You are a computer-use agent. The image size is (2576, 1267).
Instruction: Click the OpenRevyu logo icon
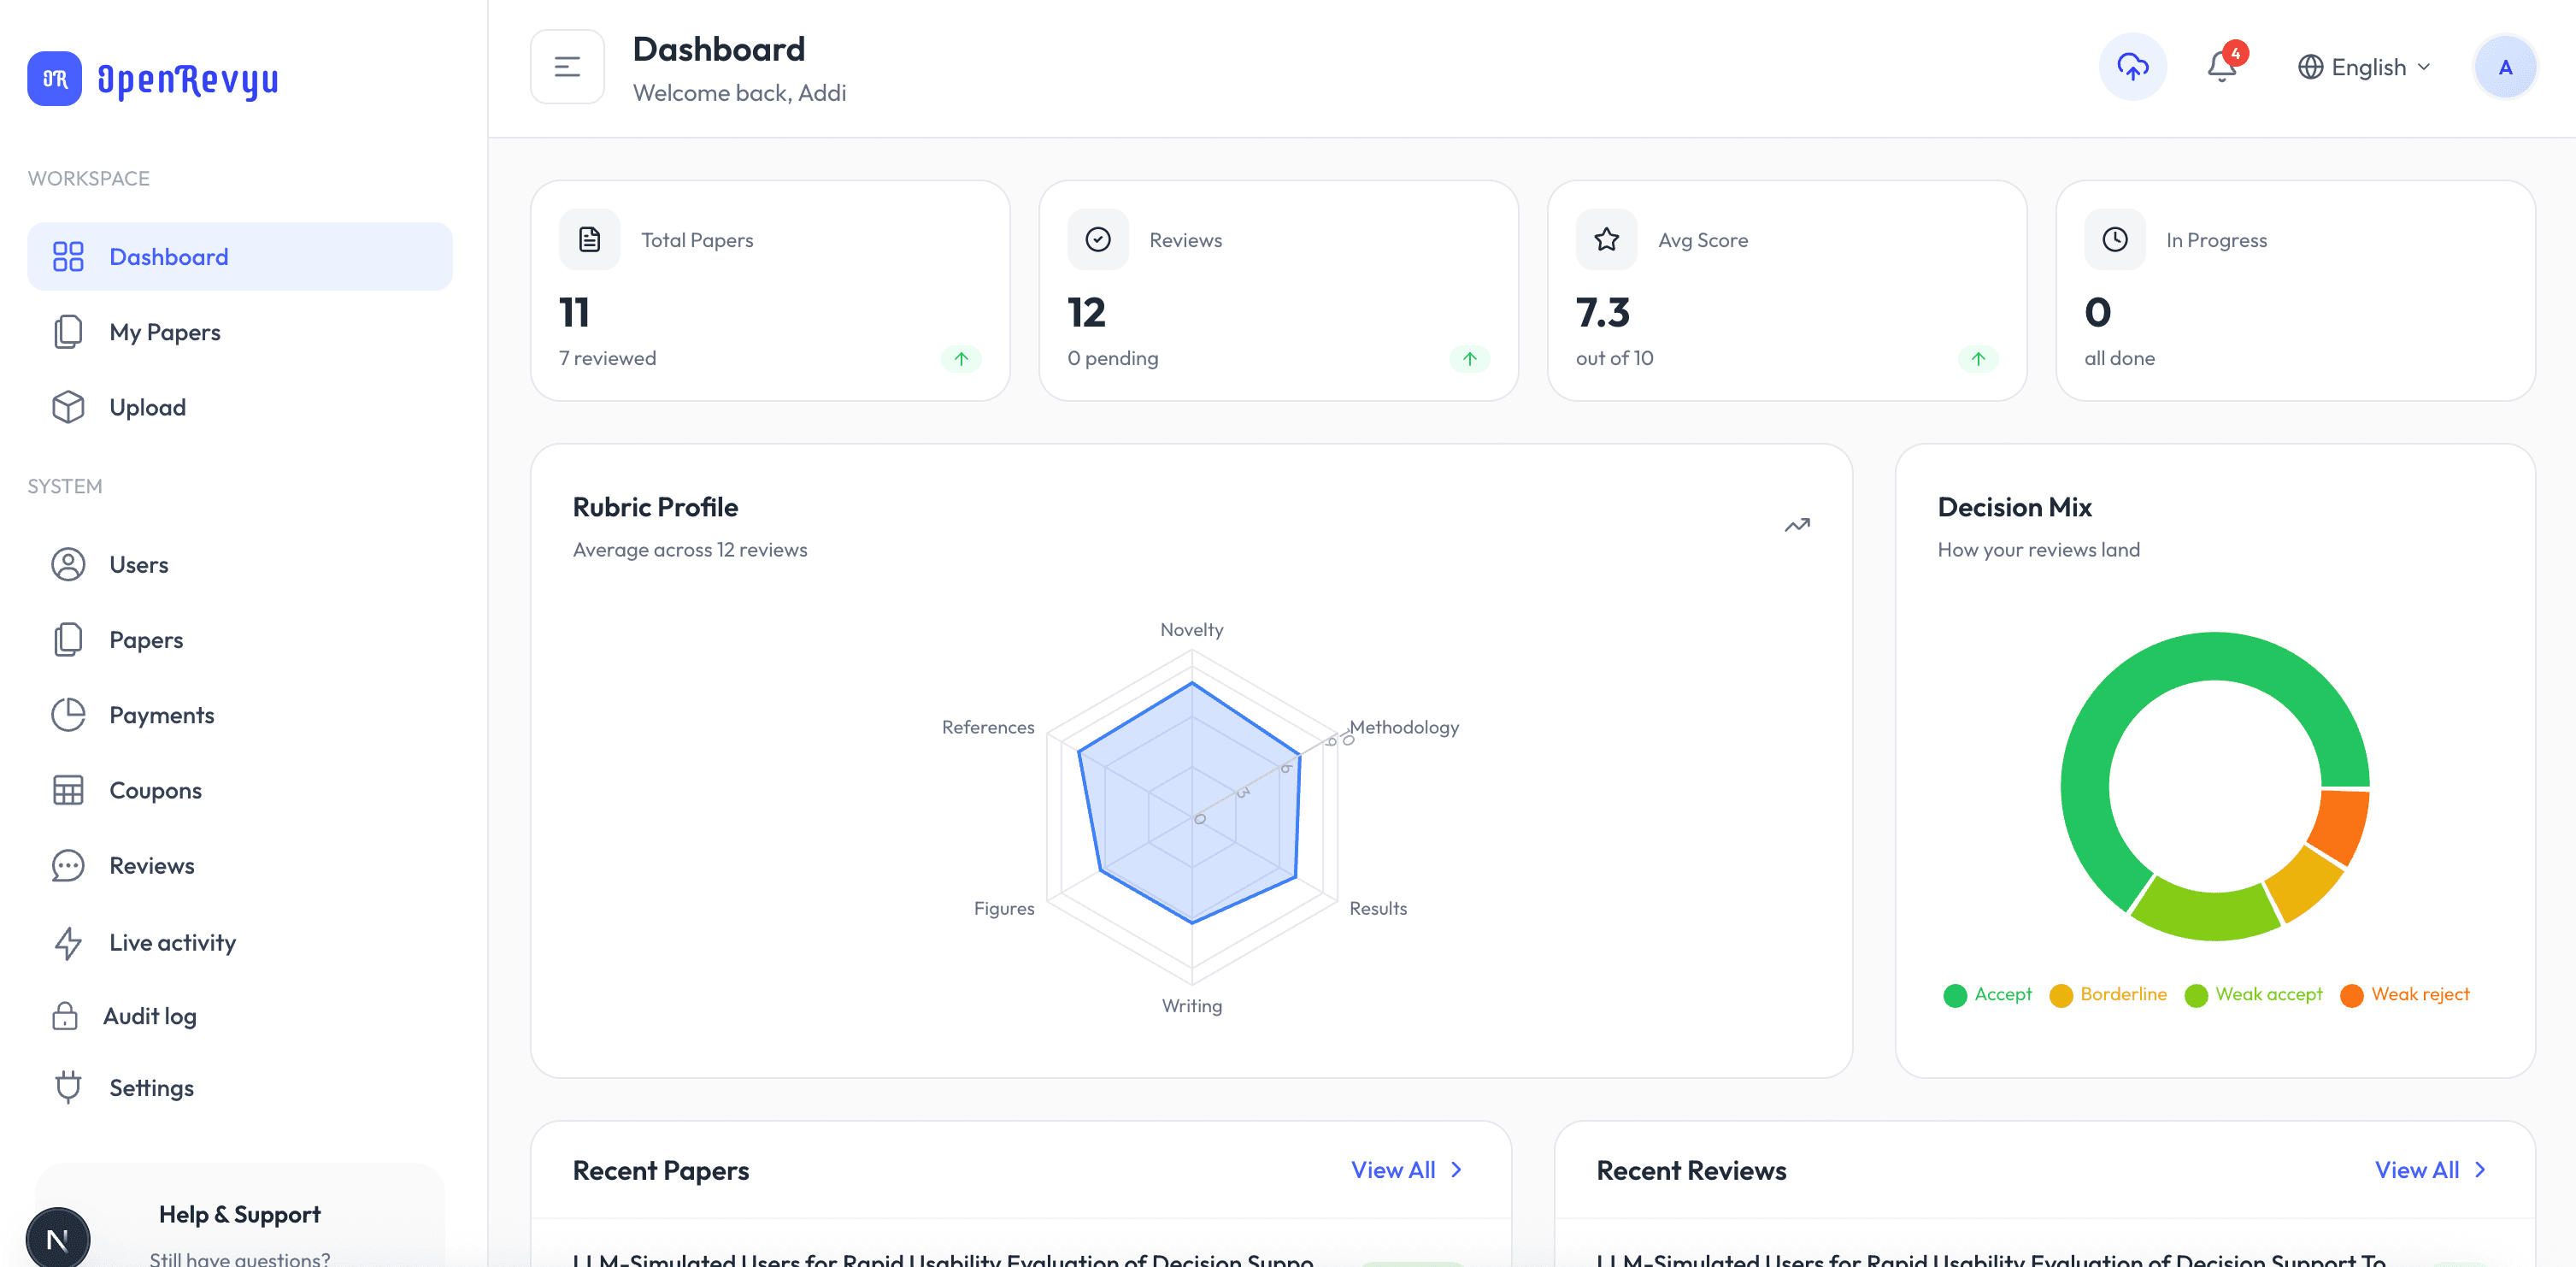(54, 79)
